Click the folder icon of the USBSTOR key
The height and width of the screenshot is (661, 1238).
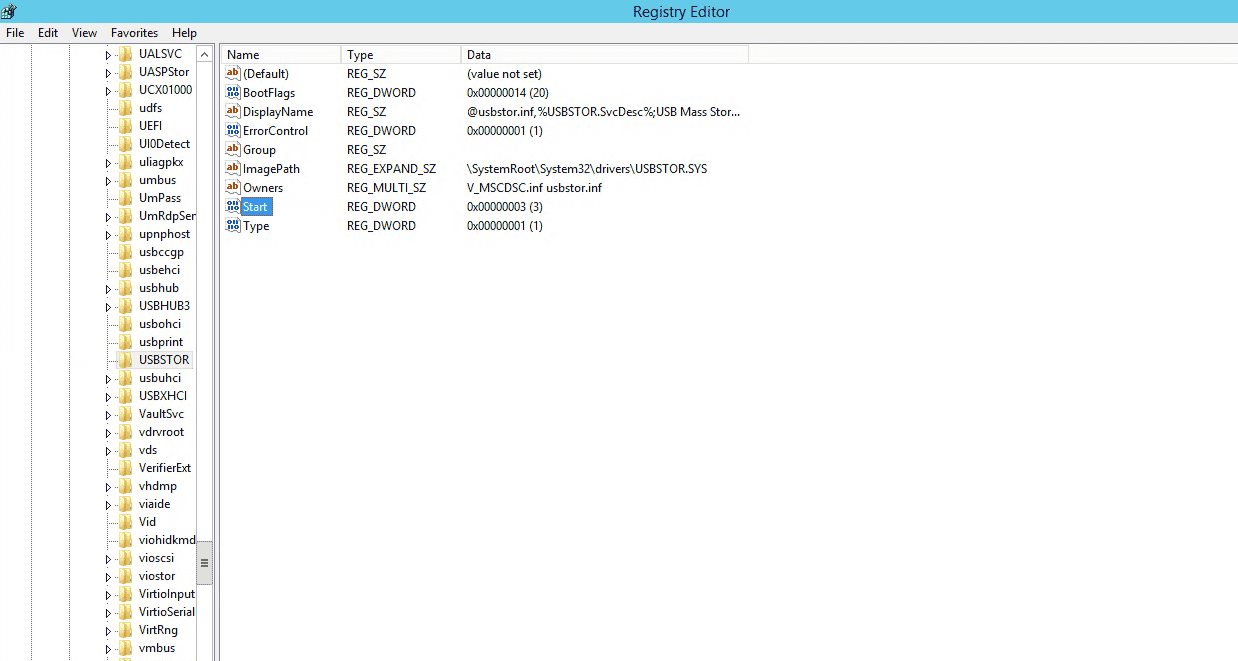[126, 360]
